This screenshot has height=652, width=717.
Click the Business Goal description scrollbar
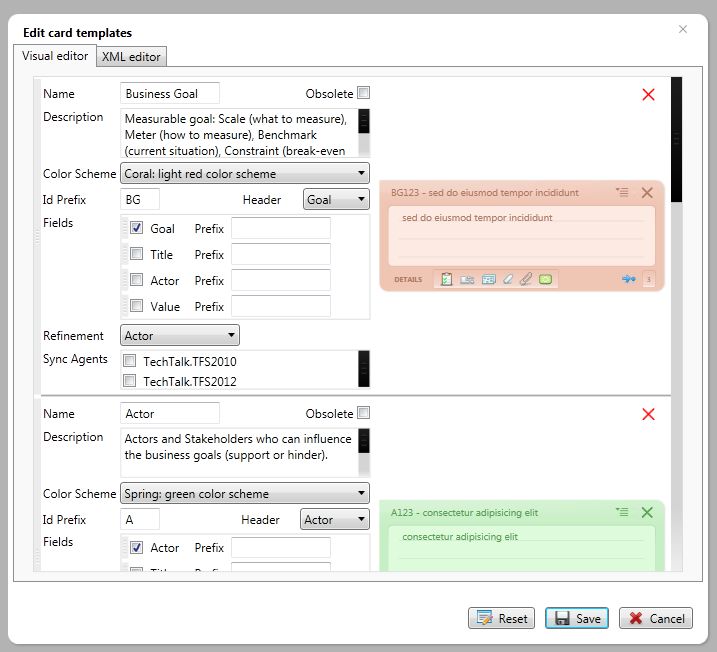click(364, 133)
